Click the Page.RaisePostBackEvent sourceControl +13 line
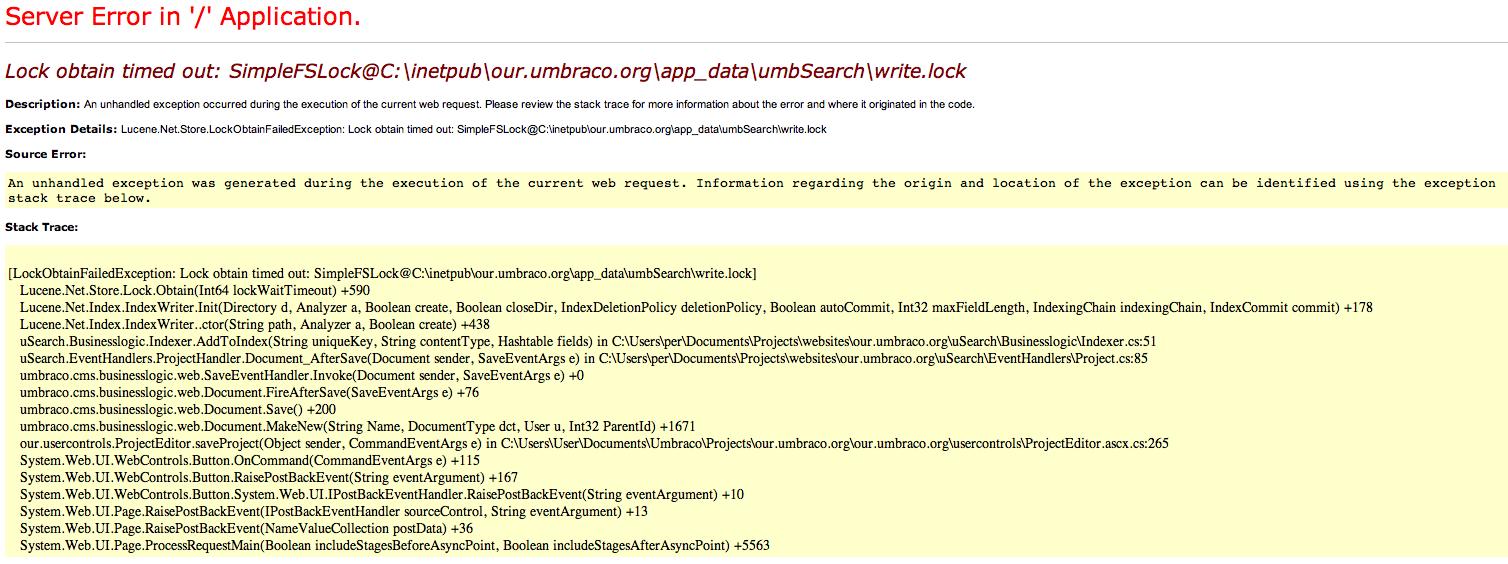 pos(334,511)
